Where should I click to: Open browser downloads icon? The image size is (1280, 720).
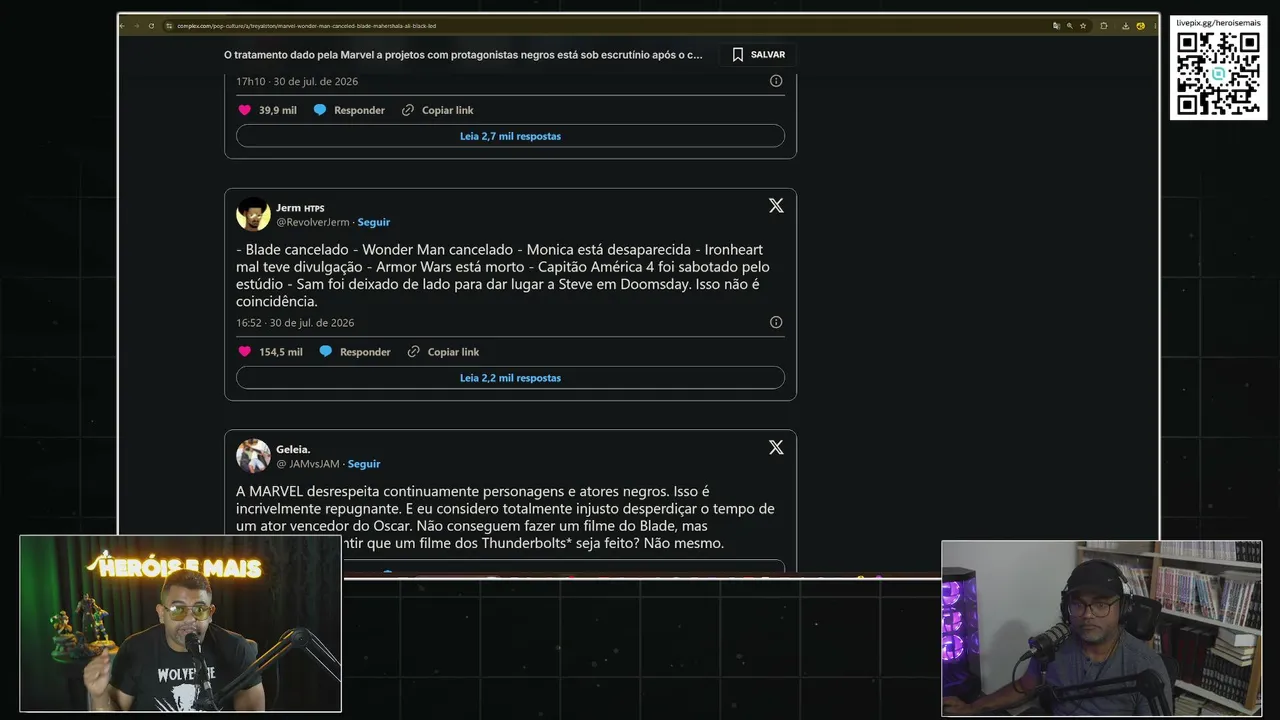pyautogui.click(x=1126, y=26)
